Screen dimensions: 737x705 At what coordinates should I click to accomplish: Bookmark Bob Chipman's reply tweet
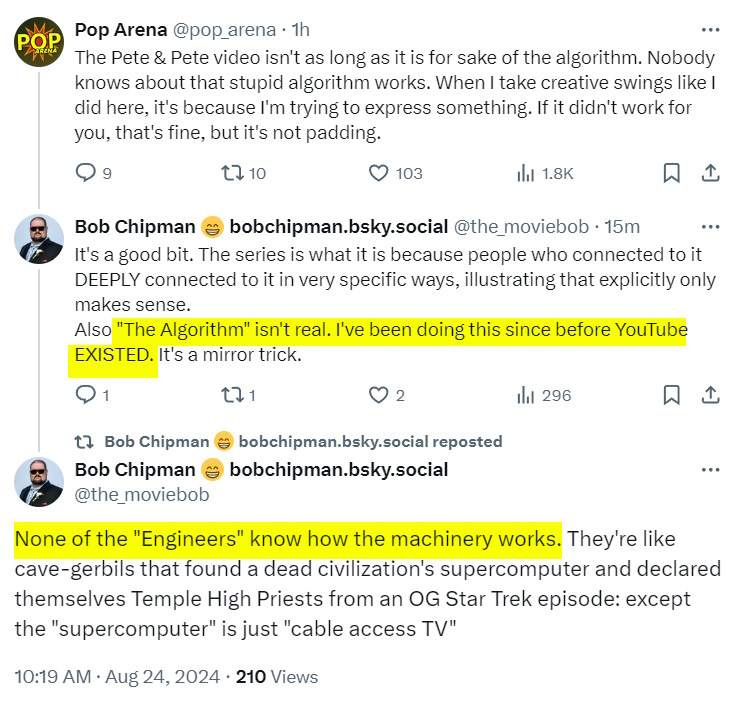click(x=672, y=395)
